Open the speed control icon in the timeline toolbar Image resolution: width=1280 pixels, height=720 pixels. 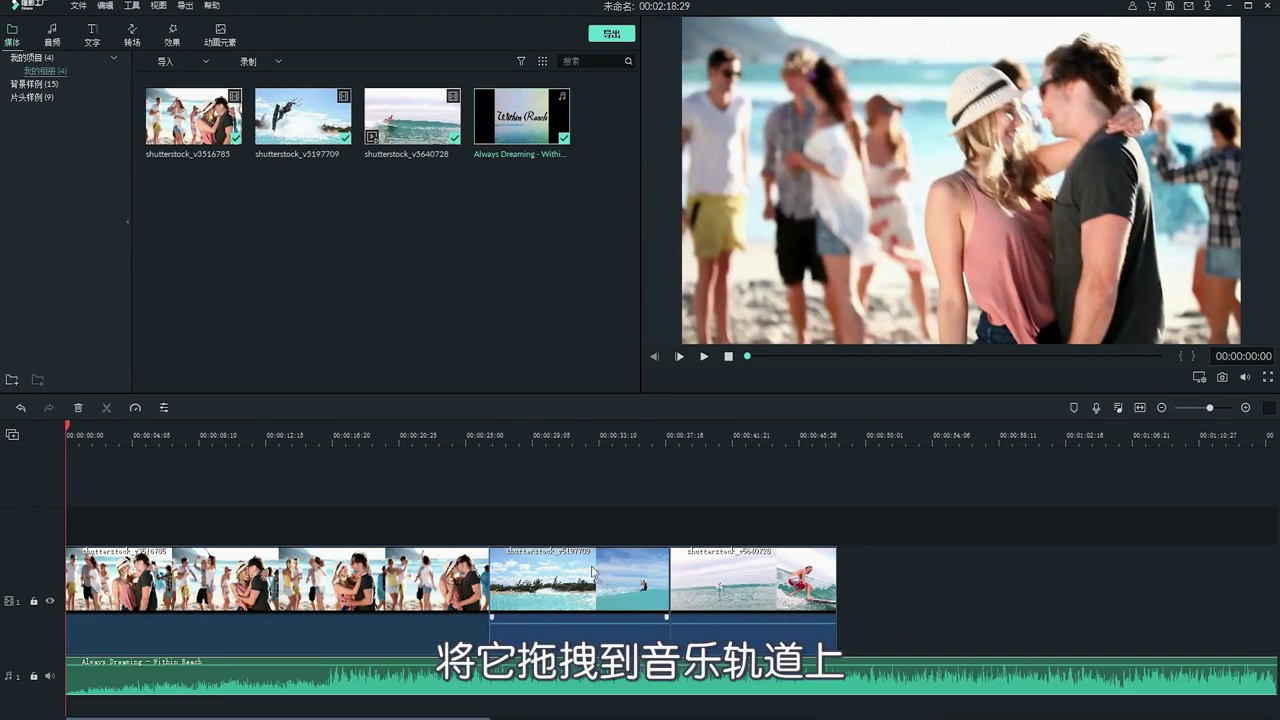point(135,408)
